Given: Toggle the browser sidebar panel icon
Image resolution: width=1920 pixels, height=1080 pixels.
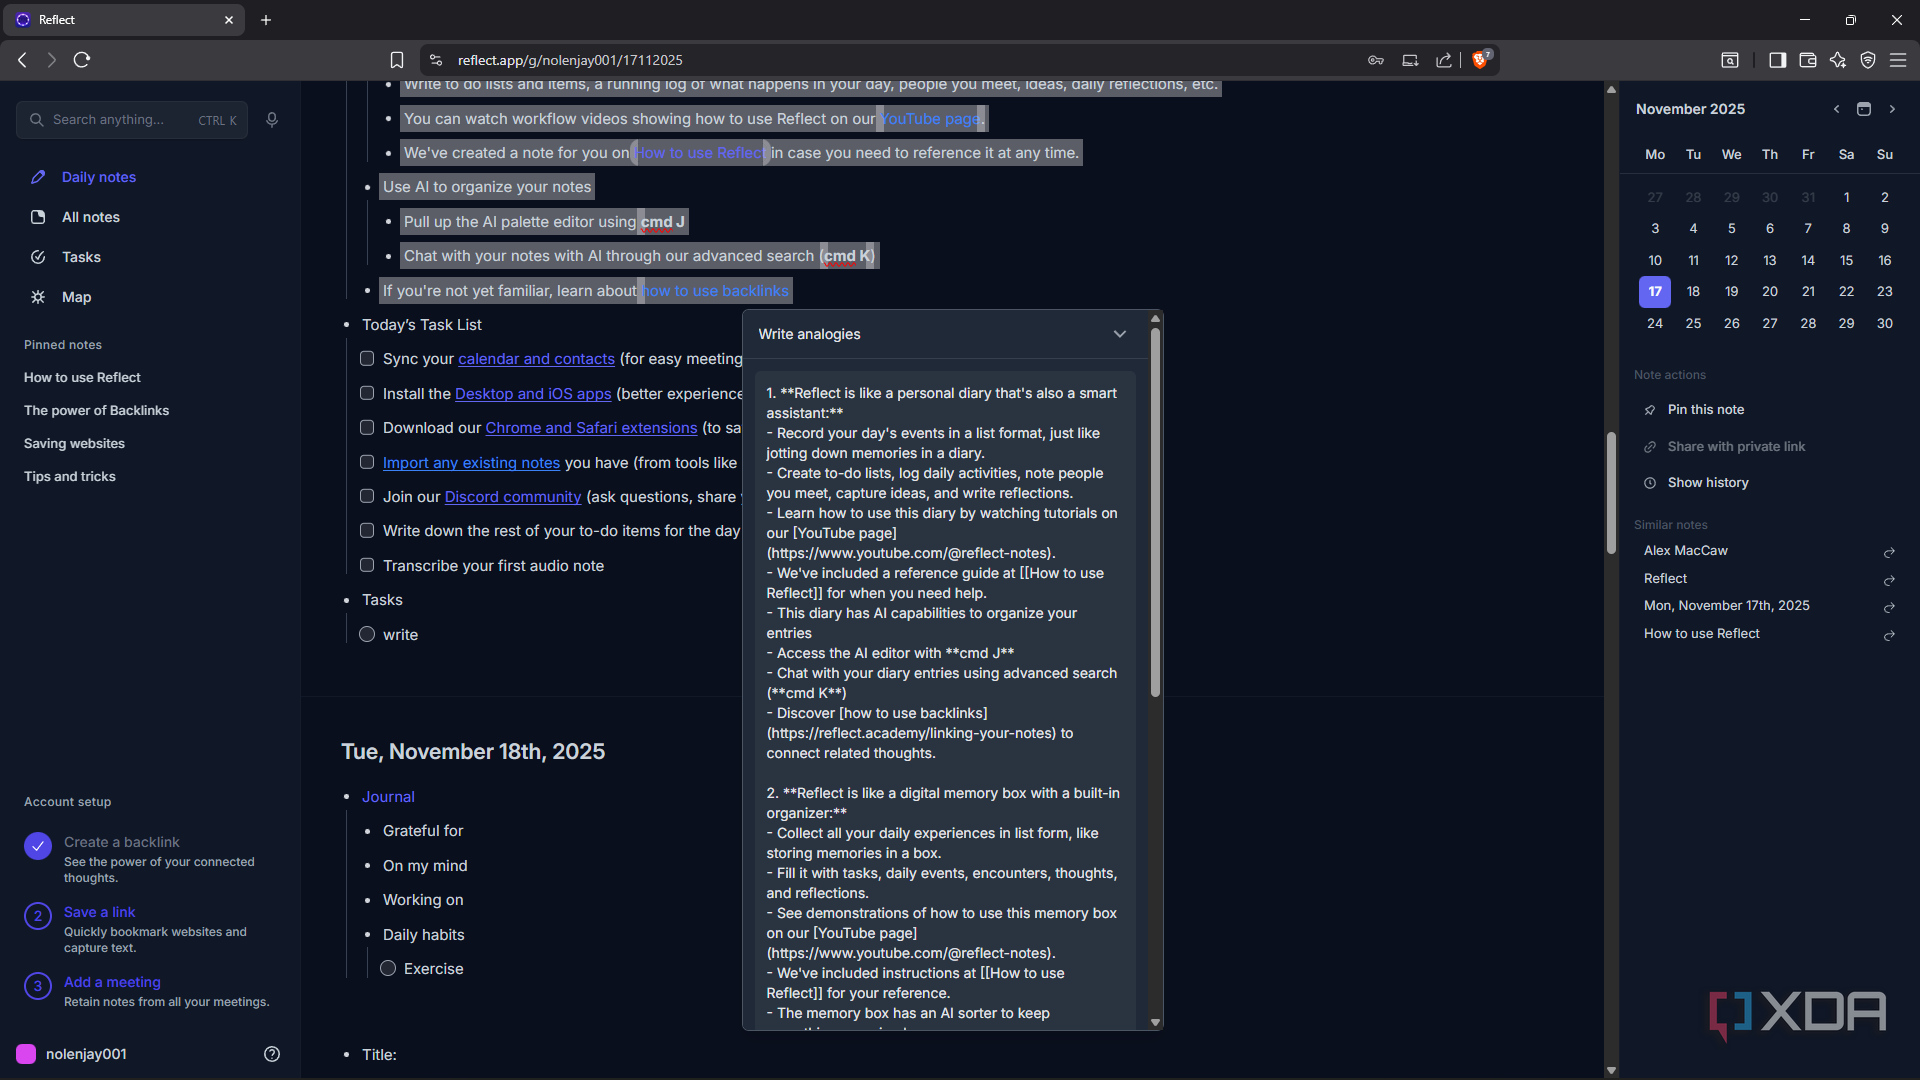Looking at the screenshot, I should pyautogui.click(x=1777, y=60).
